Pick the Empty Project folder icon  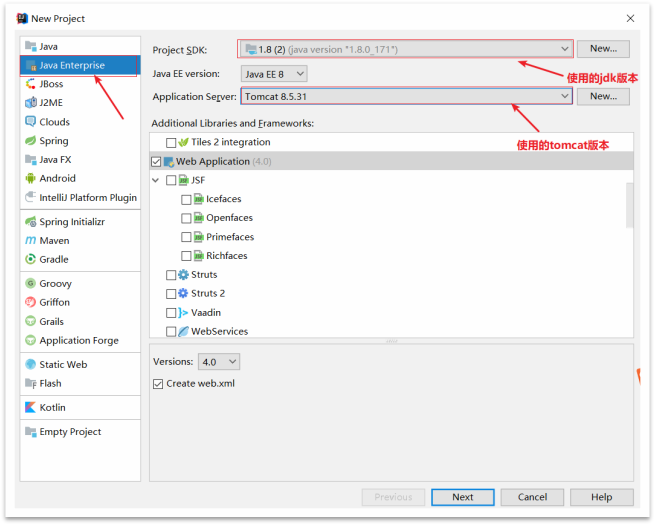[x=30, y=431]
